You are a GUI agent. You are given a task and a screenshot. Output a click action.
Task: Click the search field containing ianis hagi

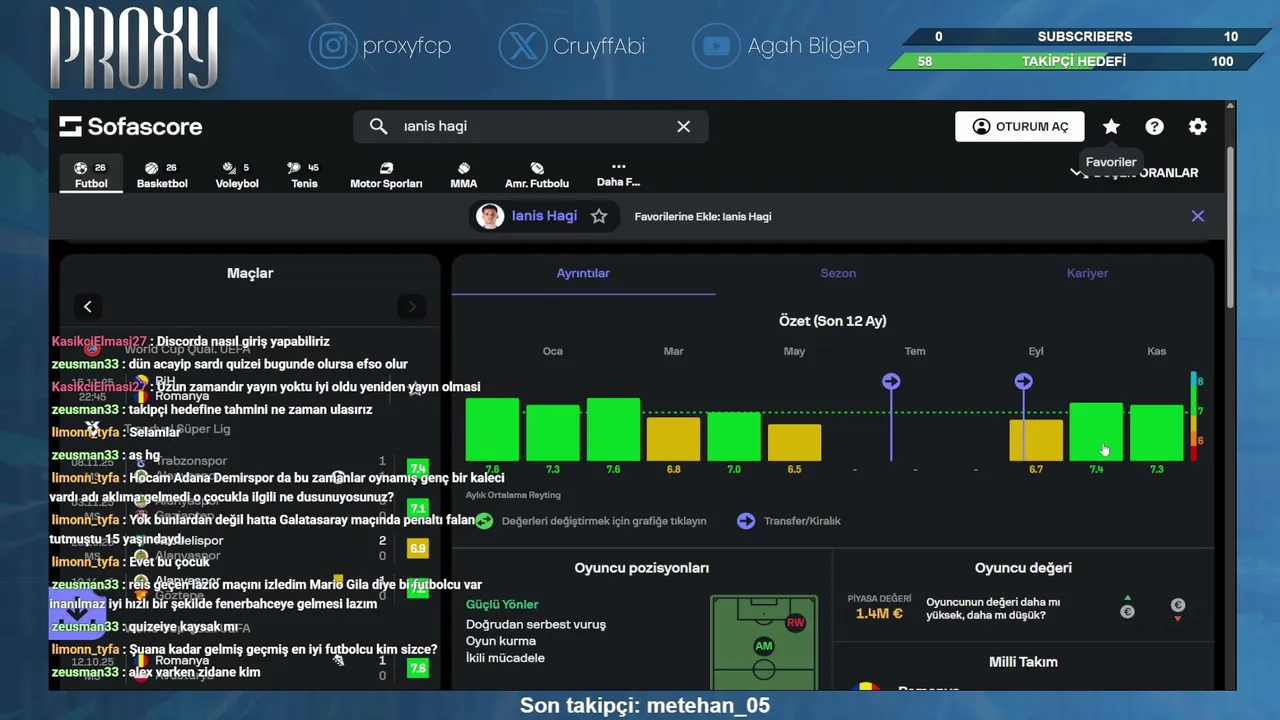tap(530, 126)
